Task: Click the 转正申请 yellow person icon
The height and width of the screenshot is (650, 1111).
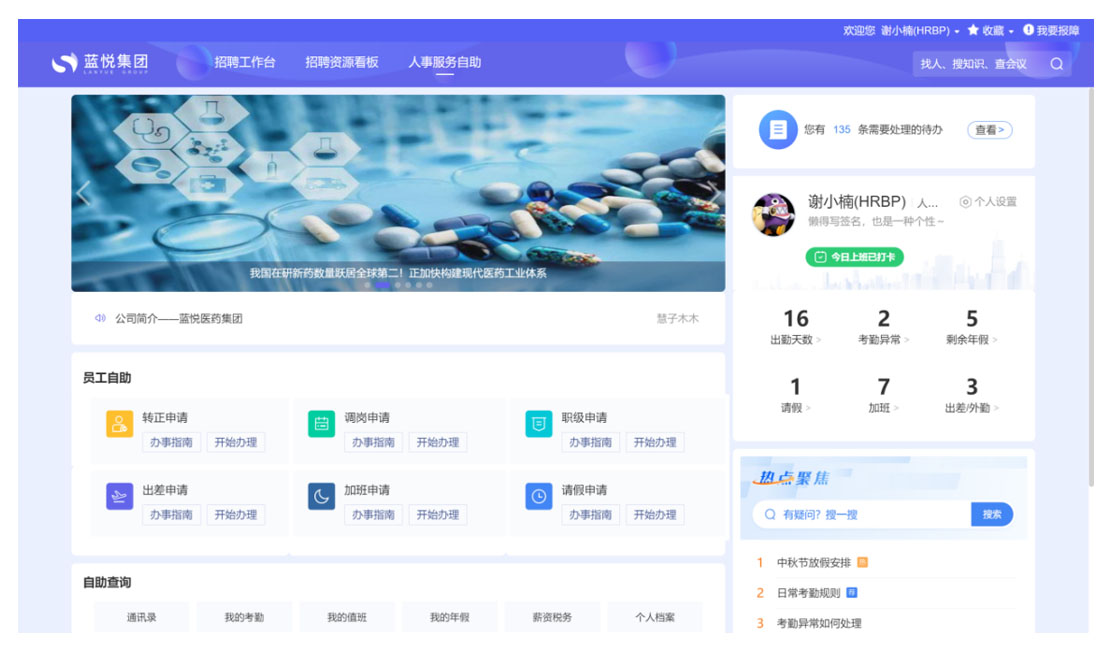Action: point(119,424)
